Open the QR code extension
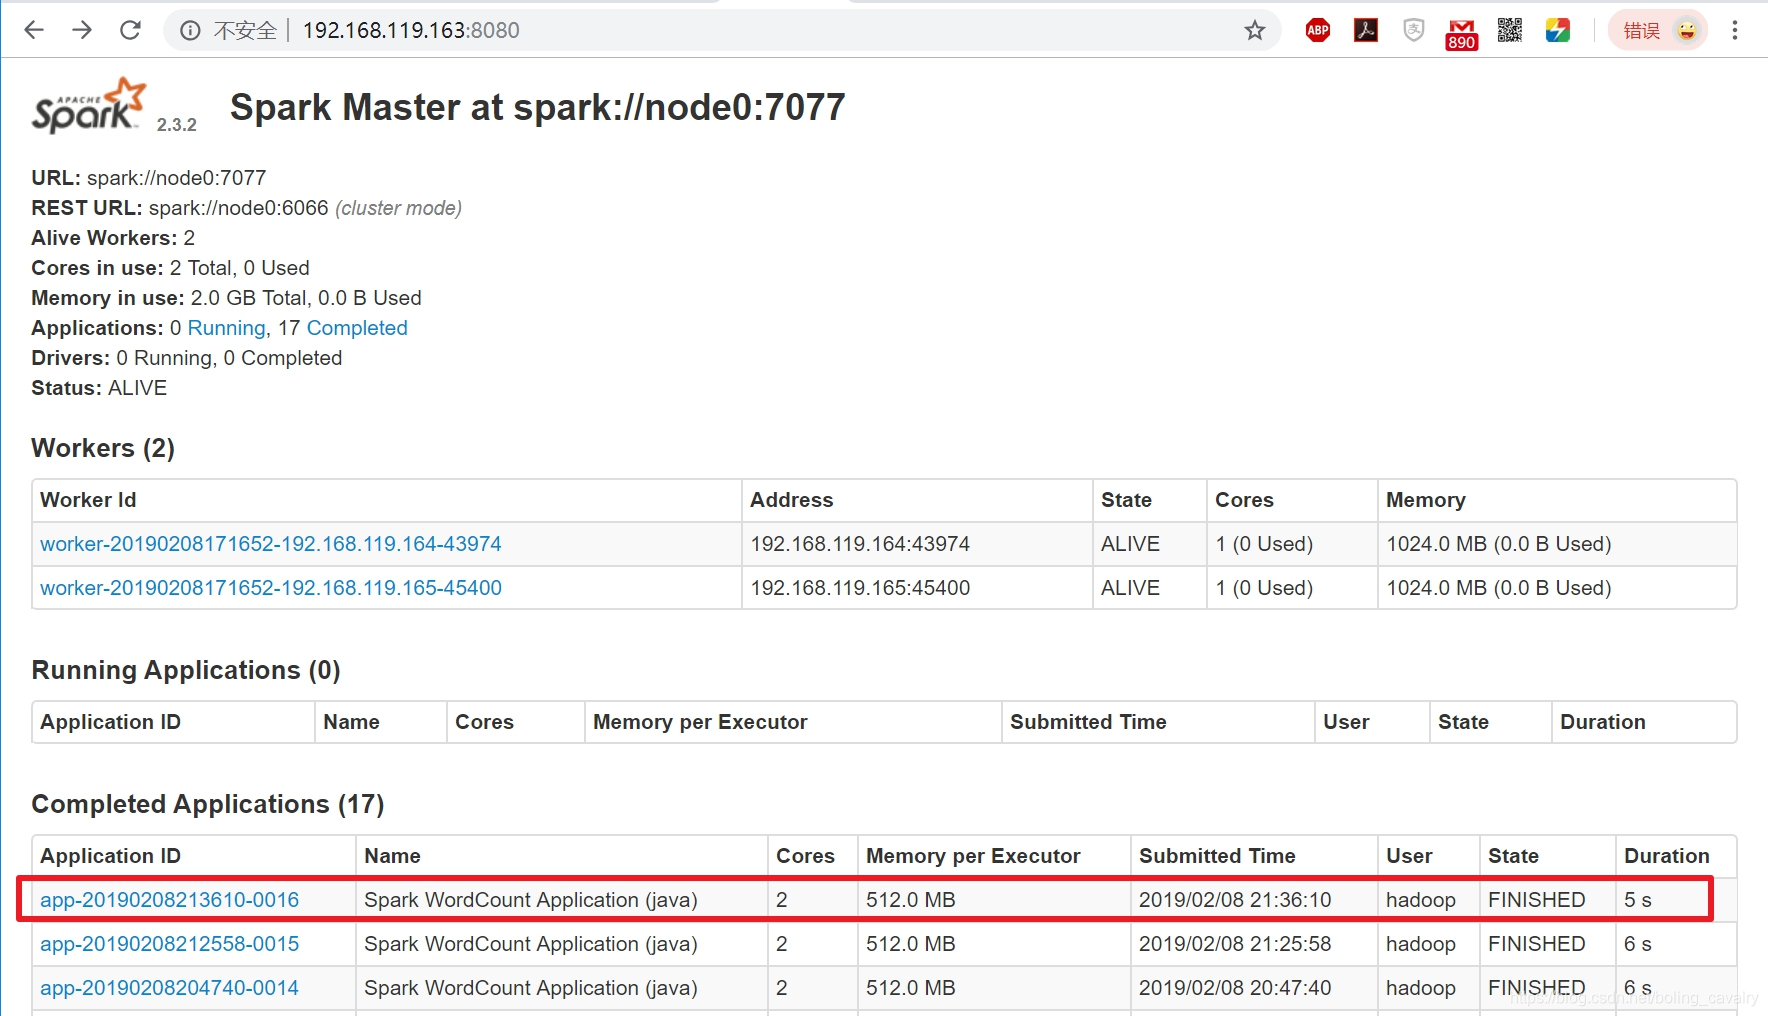 [1510, 30]
